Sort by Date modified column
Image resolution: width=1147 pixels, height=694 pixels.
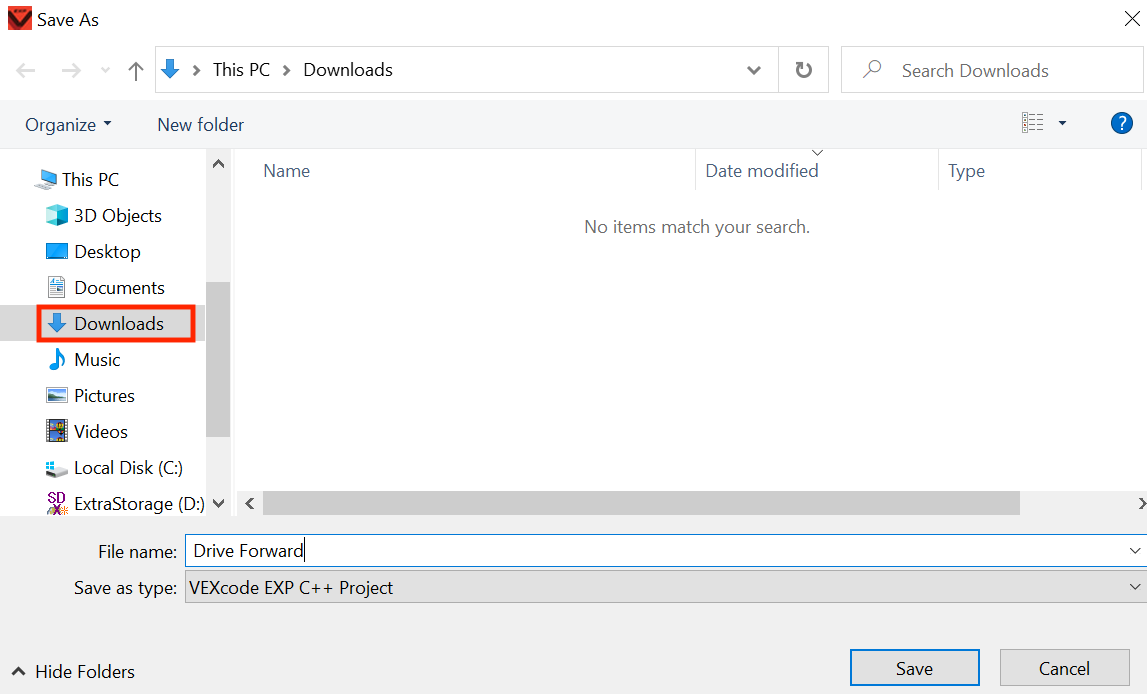coord(762,171)
